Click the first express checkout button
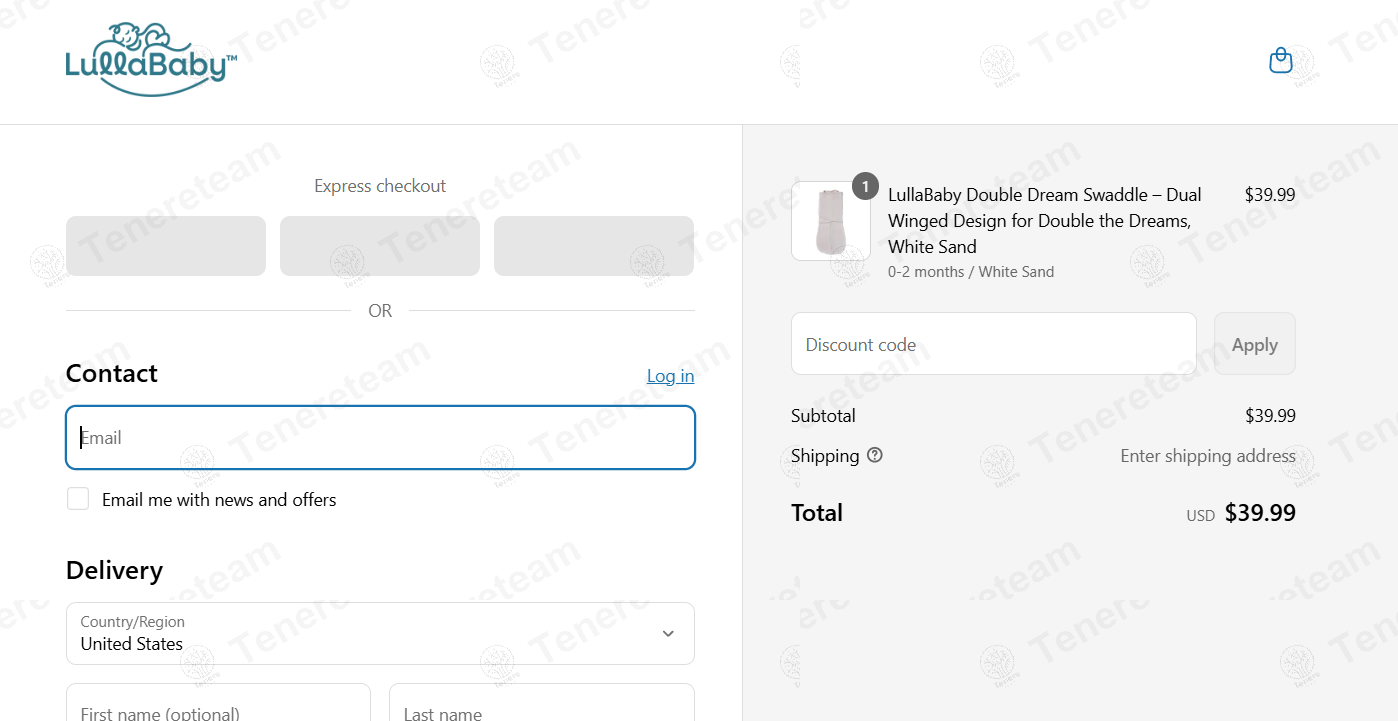The height and width of the screenshot is (721, 1398). click(166, 246)
